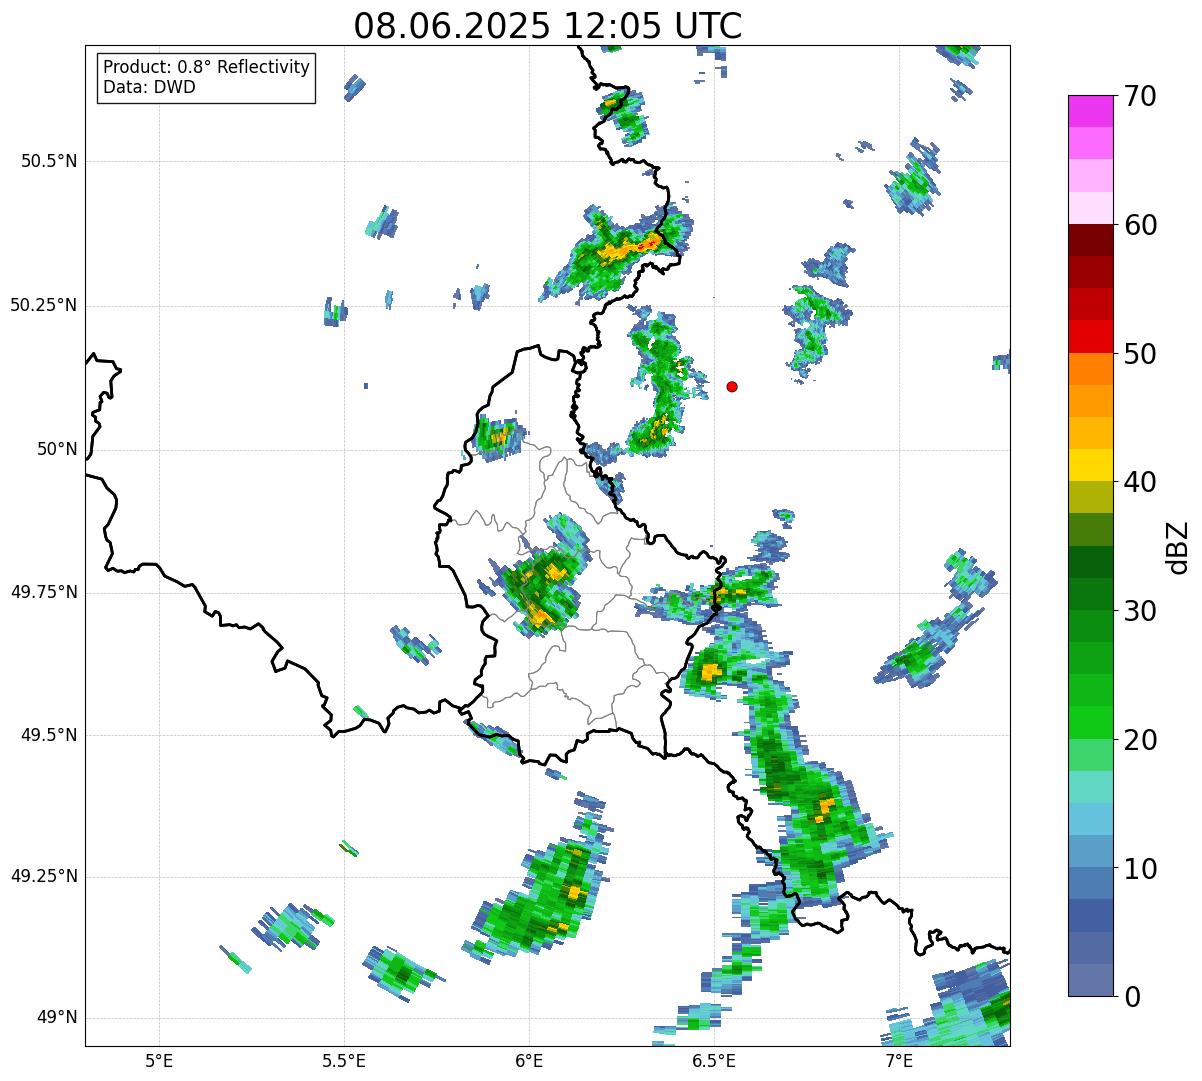Click the 50.5°N latitude label

point(49,161)
